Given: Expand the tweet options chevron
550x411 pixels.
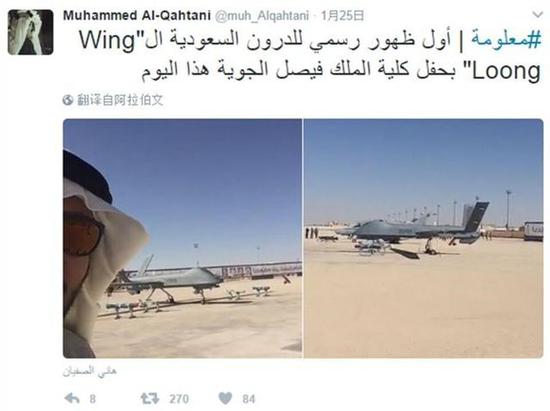Looking at the screenshot, I should [x=537, y=15].
